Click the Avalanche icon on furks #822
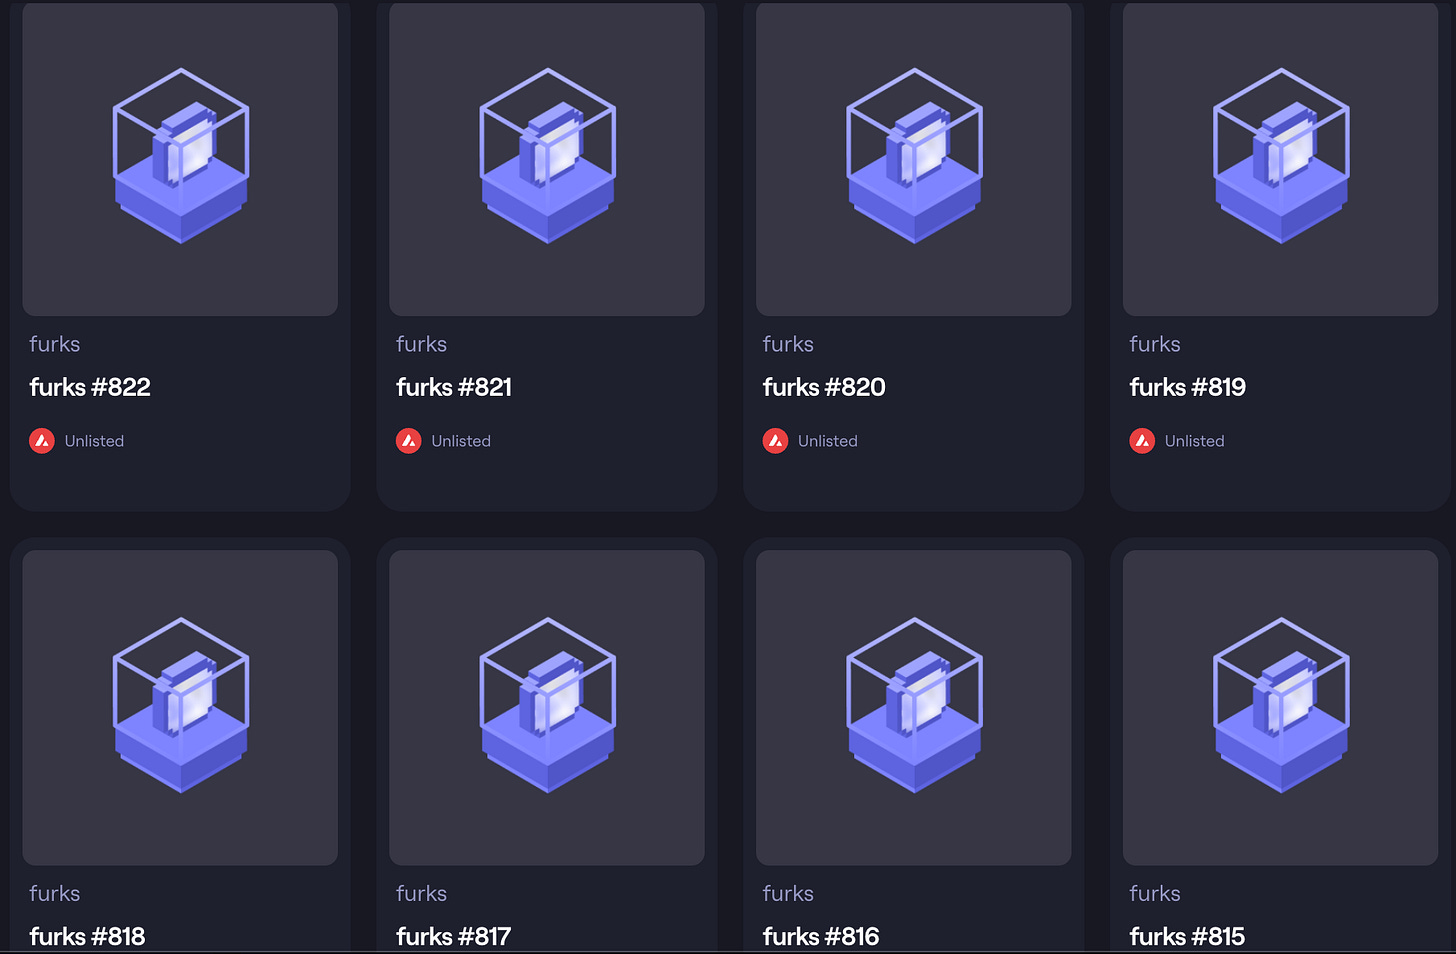This screenshot has height=954, width=1456. [x=42, y=441]
